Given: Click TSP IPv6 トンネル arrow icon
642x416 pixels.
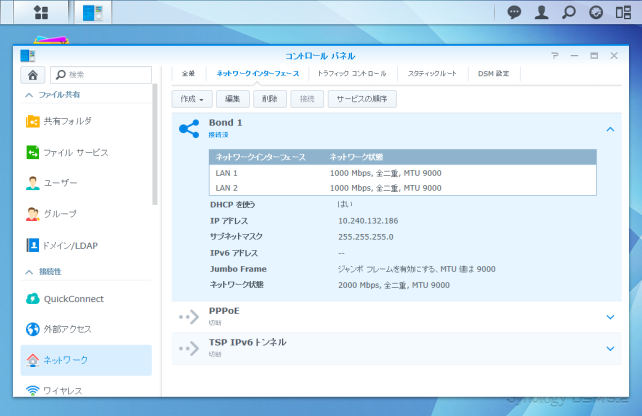Looking at the screenshot, I should pyautogui.click(x=189, y=348).
